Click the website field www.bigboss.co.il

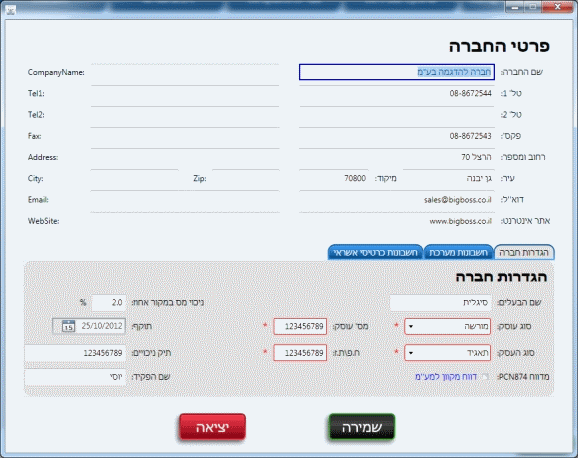pyautogui.click(x=397, y=221)
